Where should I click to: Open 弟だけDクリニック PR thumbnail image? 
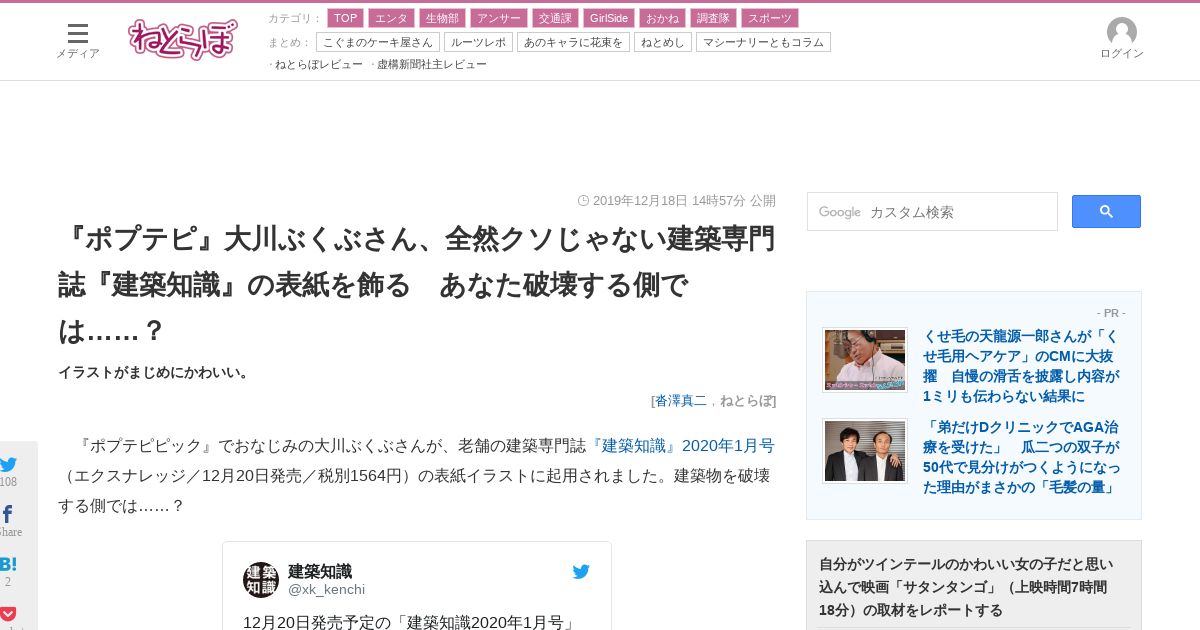click(x=865, y=451)
